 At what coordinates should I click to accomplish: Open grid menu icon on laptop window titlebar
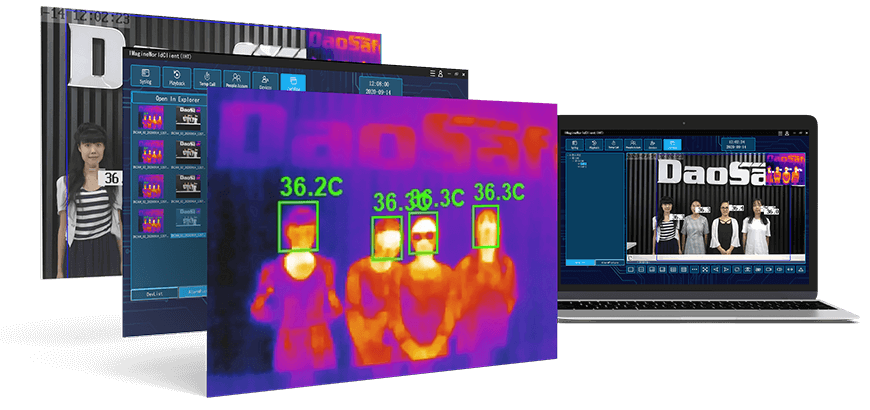click(x=780, y=133)
